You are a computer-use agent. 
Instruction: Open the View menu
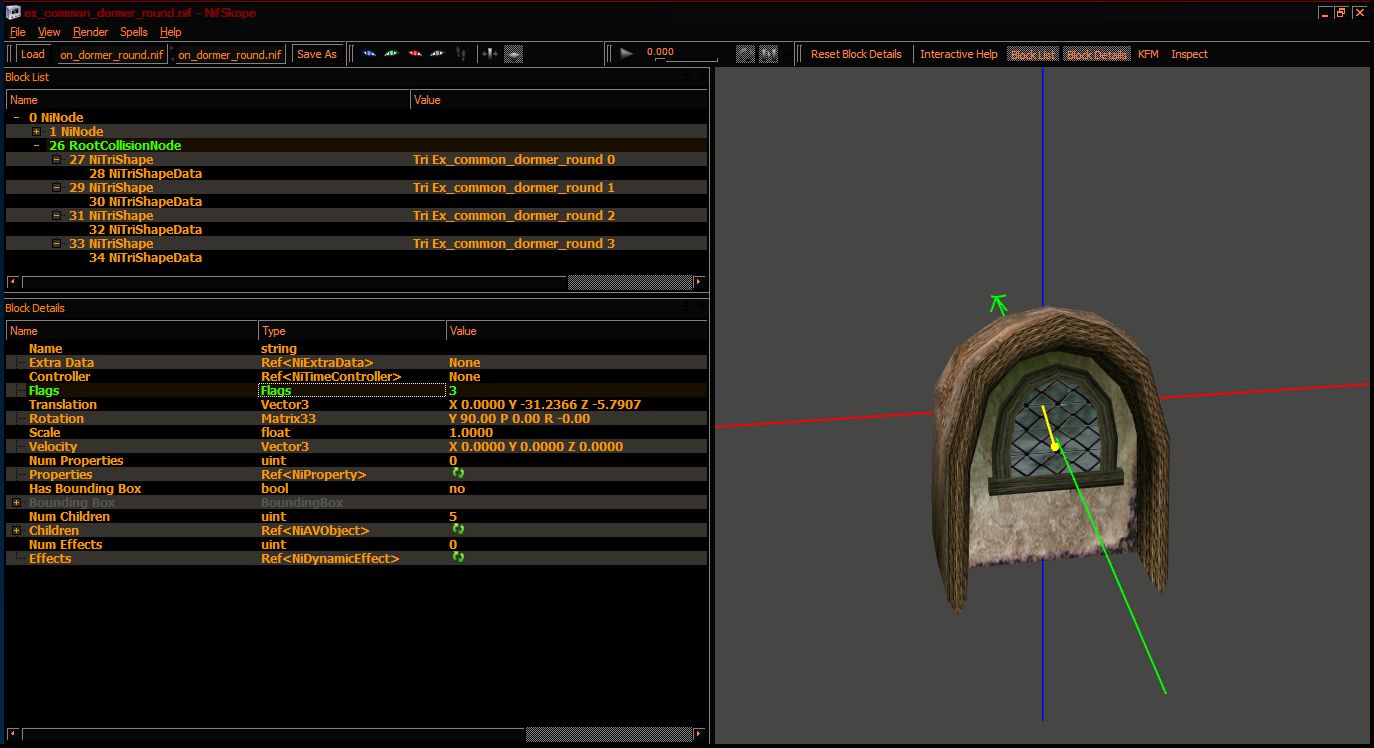(x=49, y=32)
